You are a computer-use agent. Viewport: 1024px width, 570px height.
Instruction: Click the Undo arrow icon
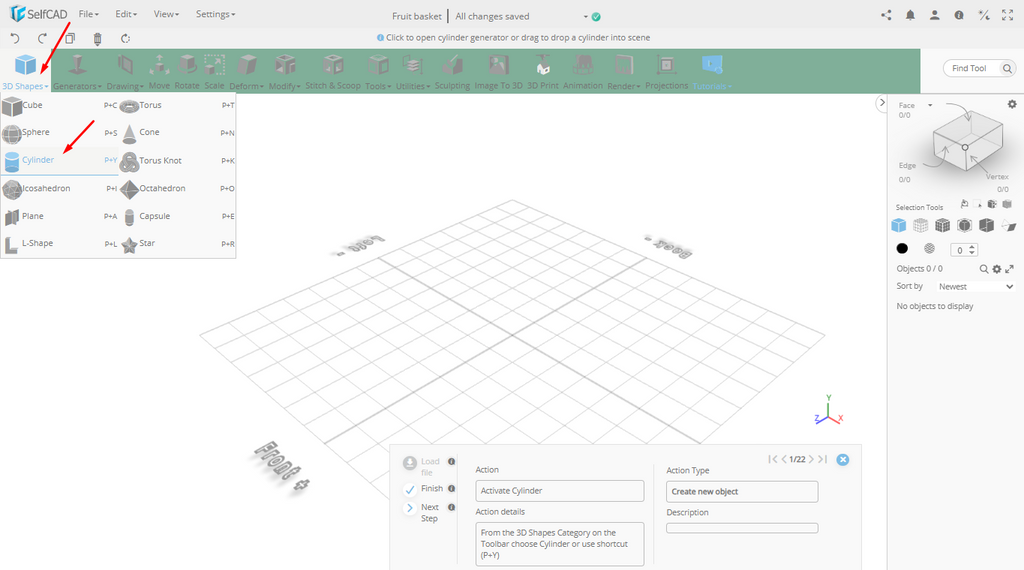pyautogui.click(x=15, y=38)
